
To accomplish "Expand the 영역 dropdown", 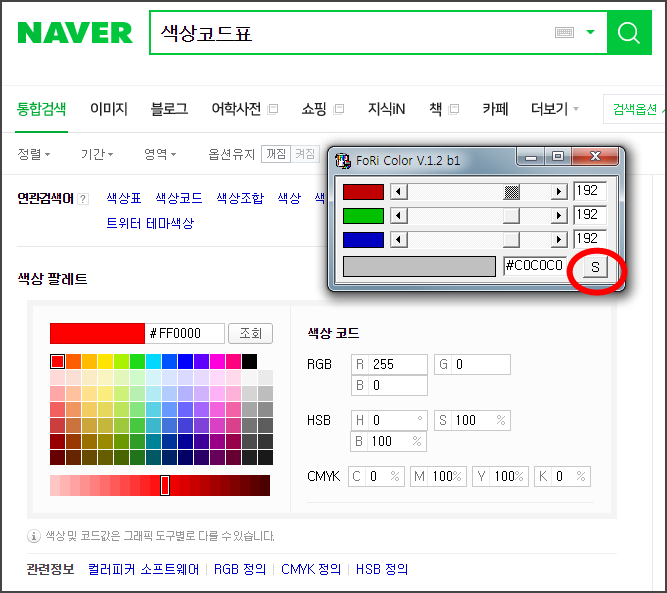I will tap(160, 154).
